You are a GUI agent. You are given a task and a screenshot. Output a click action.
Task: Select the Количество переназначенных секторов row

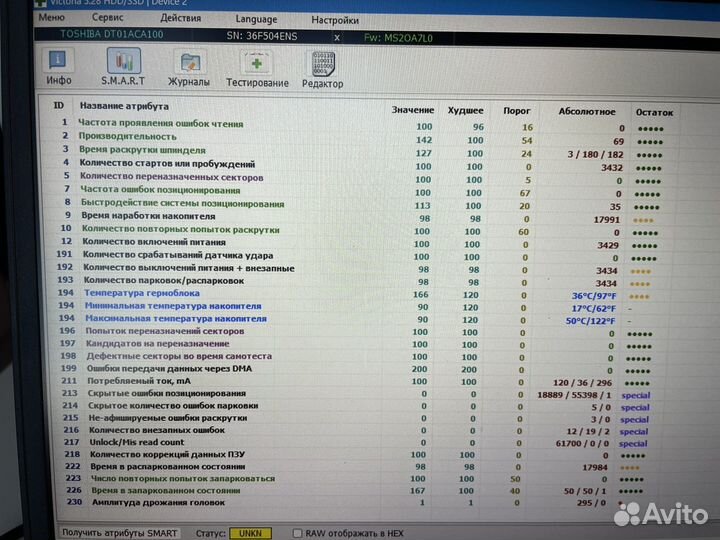[172, 176]
